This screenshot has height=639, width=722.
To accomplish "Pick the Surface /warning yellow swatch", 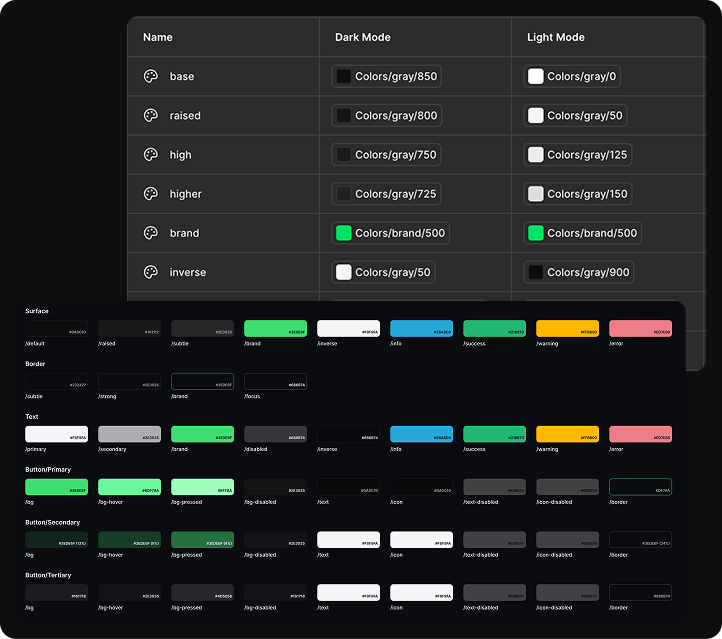I will (567, 329).
